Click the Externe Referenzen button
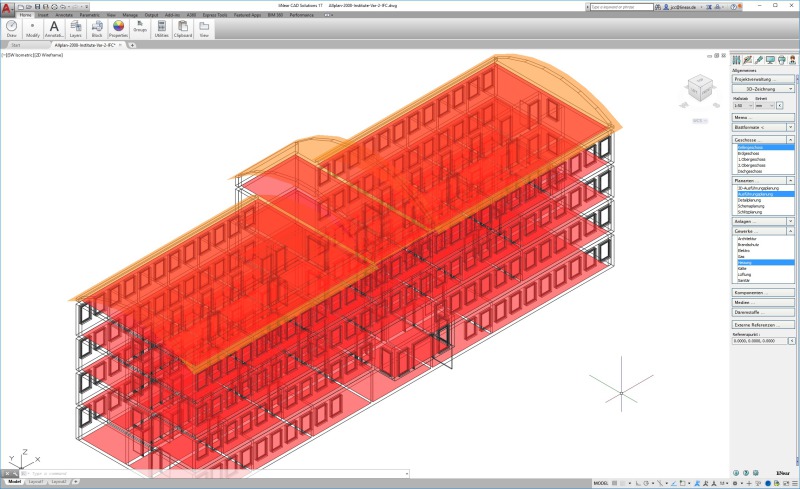The height and width of the screenshot is (489, 800). pos(763,324)
